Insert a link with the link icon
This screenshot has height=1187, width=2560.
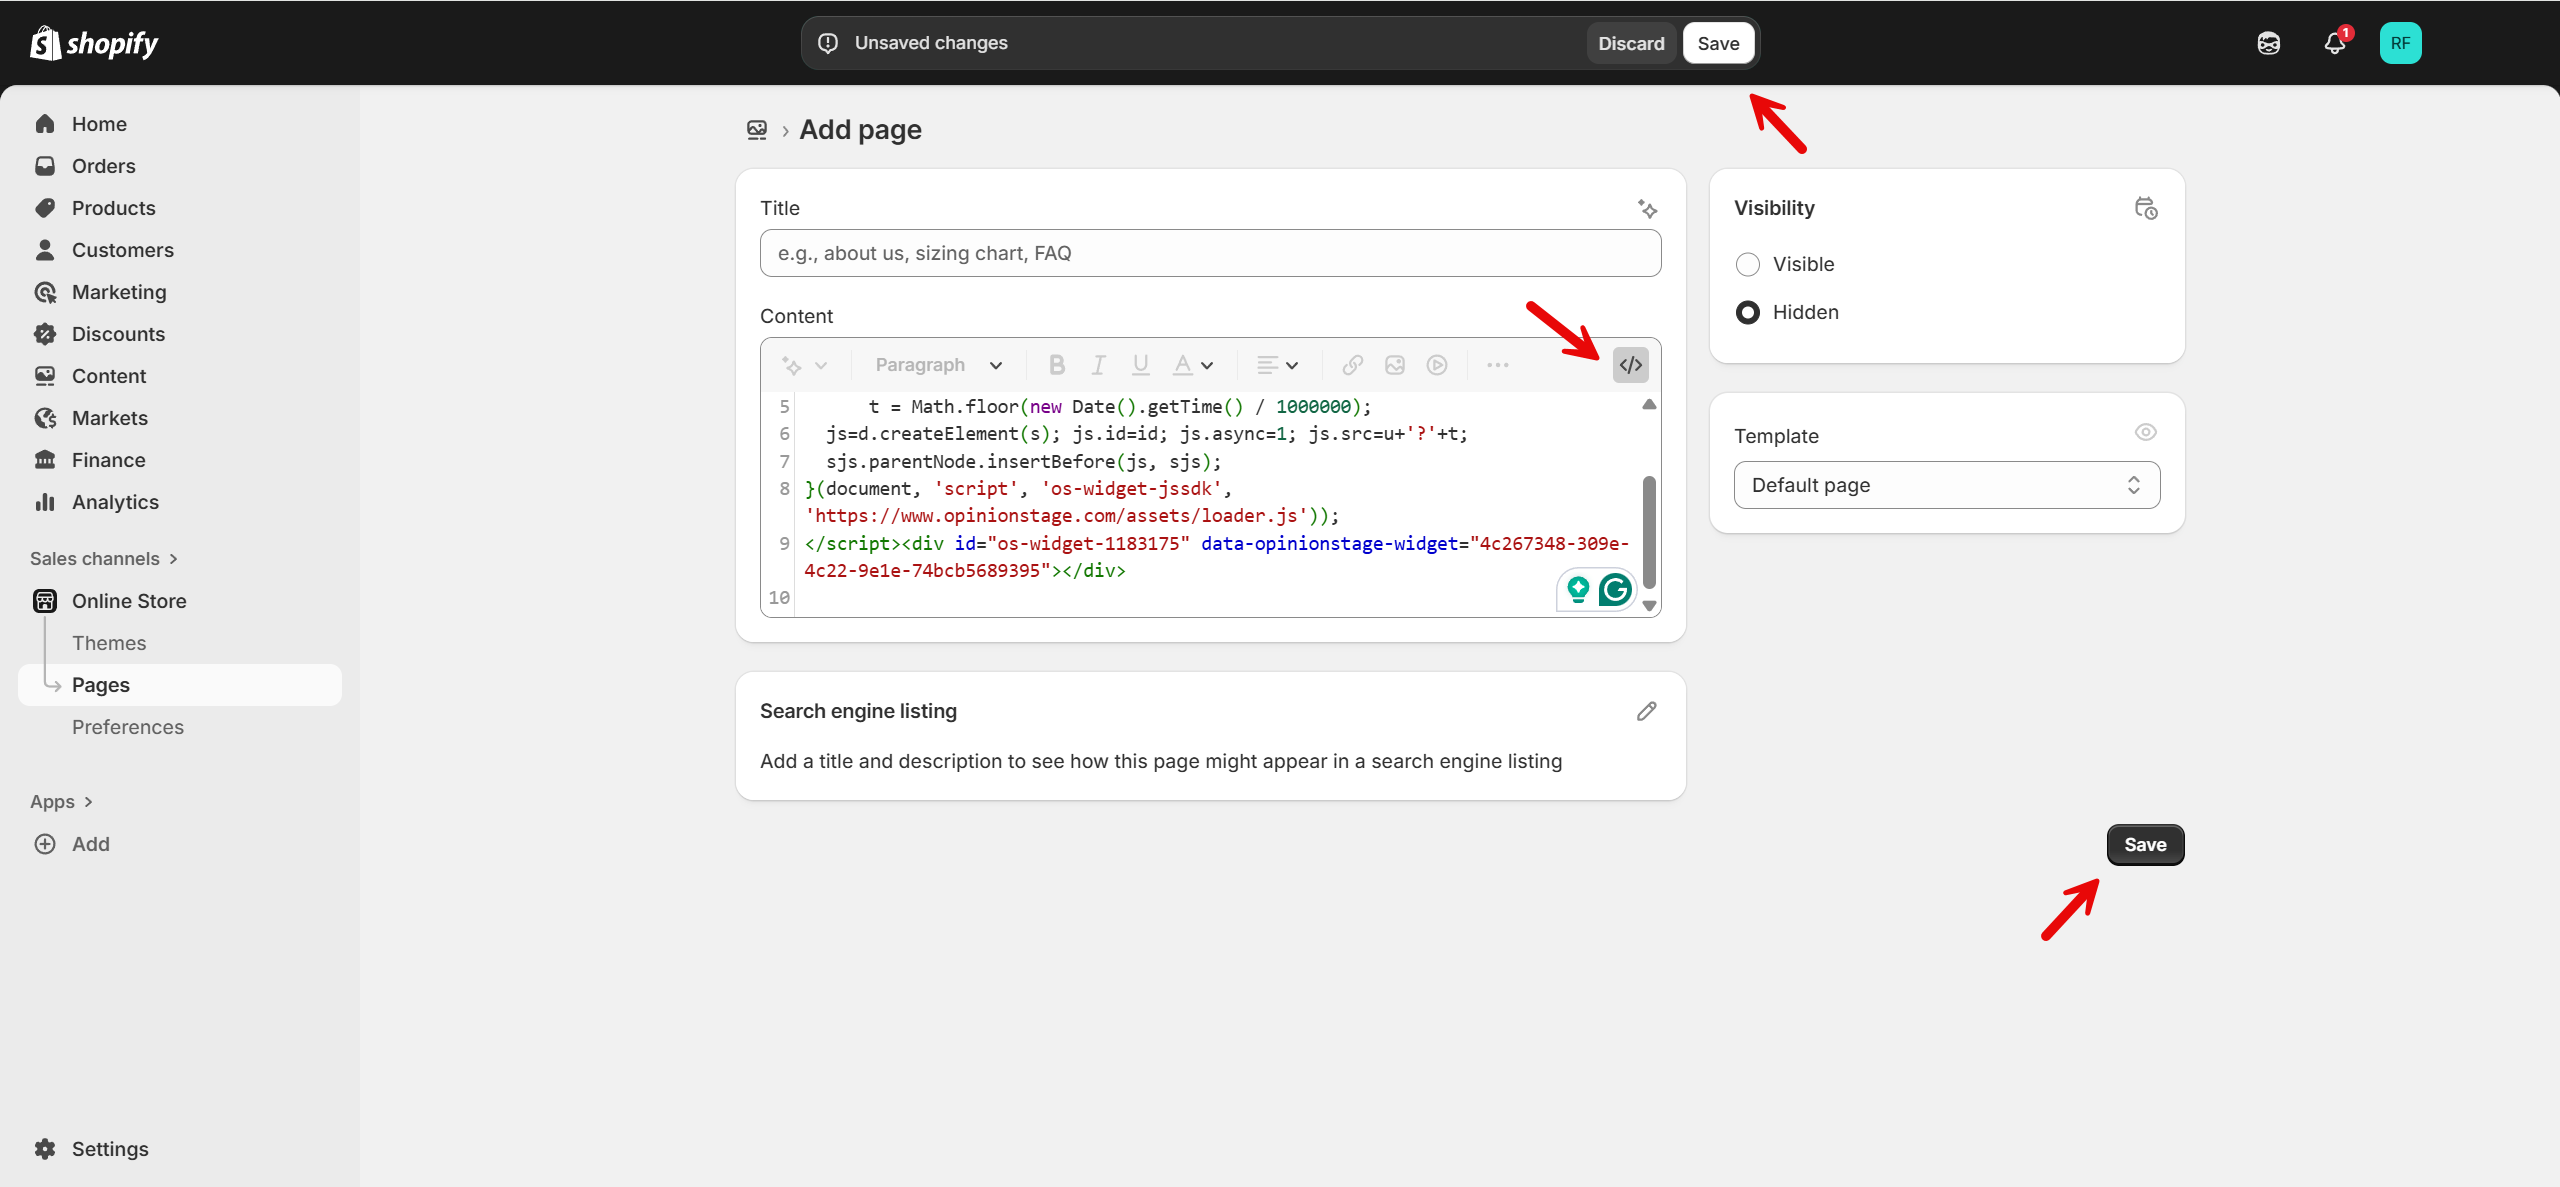[x=1352, y=365]
